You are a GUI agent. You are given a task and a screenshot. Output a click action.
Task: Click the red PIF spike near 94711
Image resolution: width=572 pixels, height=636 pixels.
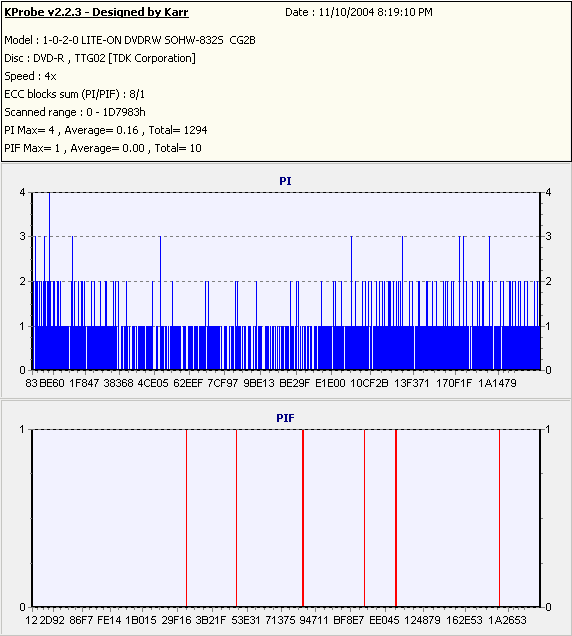click(303, 518)
